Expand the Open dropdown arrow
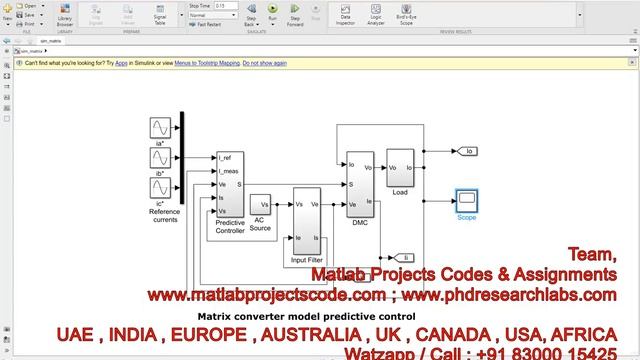Viewport: 640px width, 360px height. [x=43, y=6]
